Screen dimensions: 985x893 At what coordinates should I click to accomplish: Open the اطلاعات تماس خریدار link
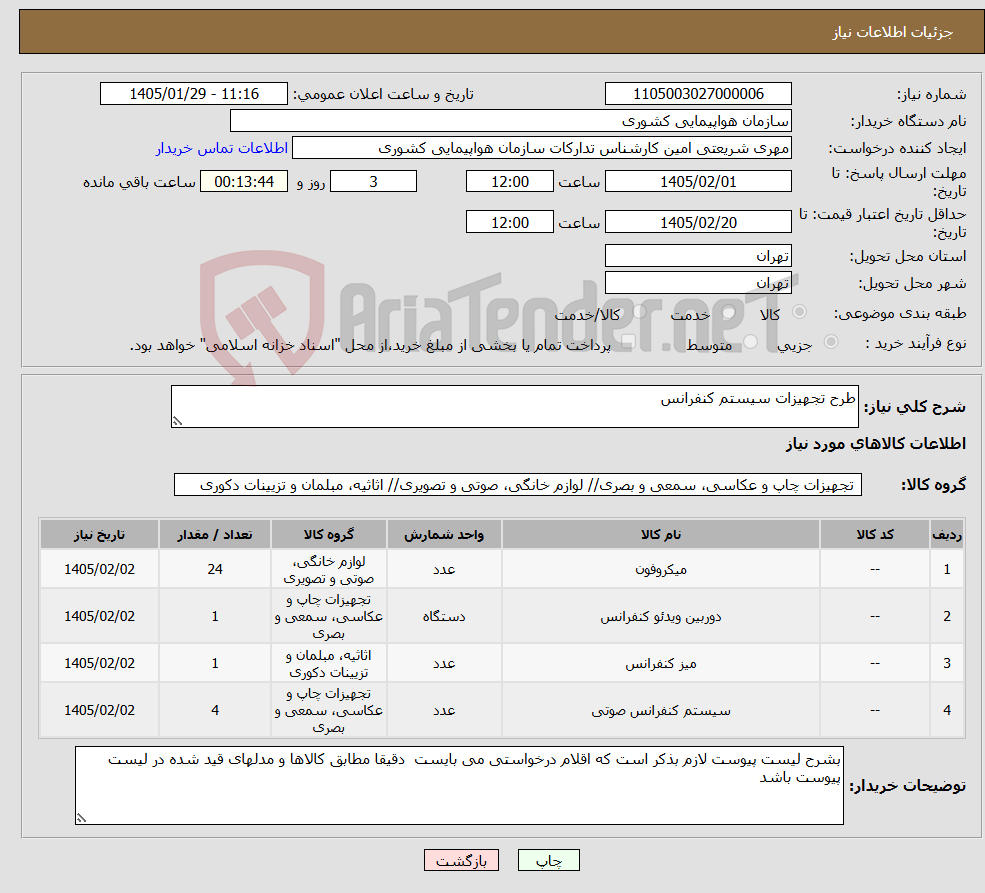222,148
